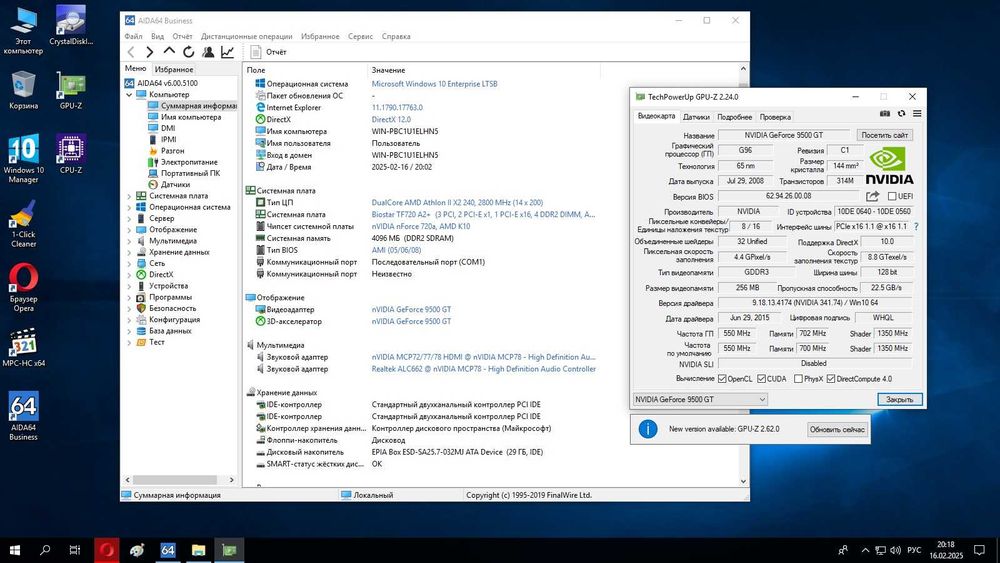The image size is (1000, 563).
Task: Toggle the DirectCompute 4.0 checkbox
Action: click(830, 379)
